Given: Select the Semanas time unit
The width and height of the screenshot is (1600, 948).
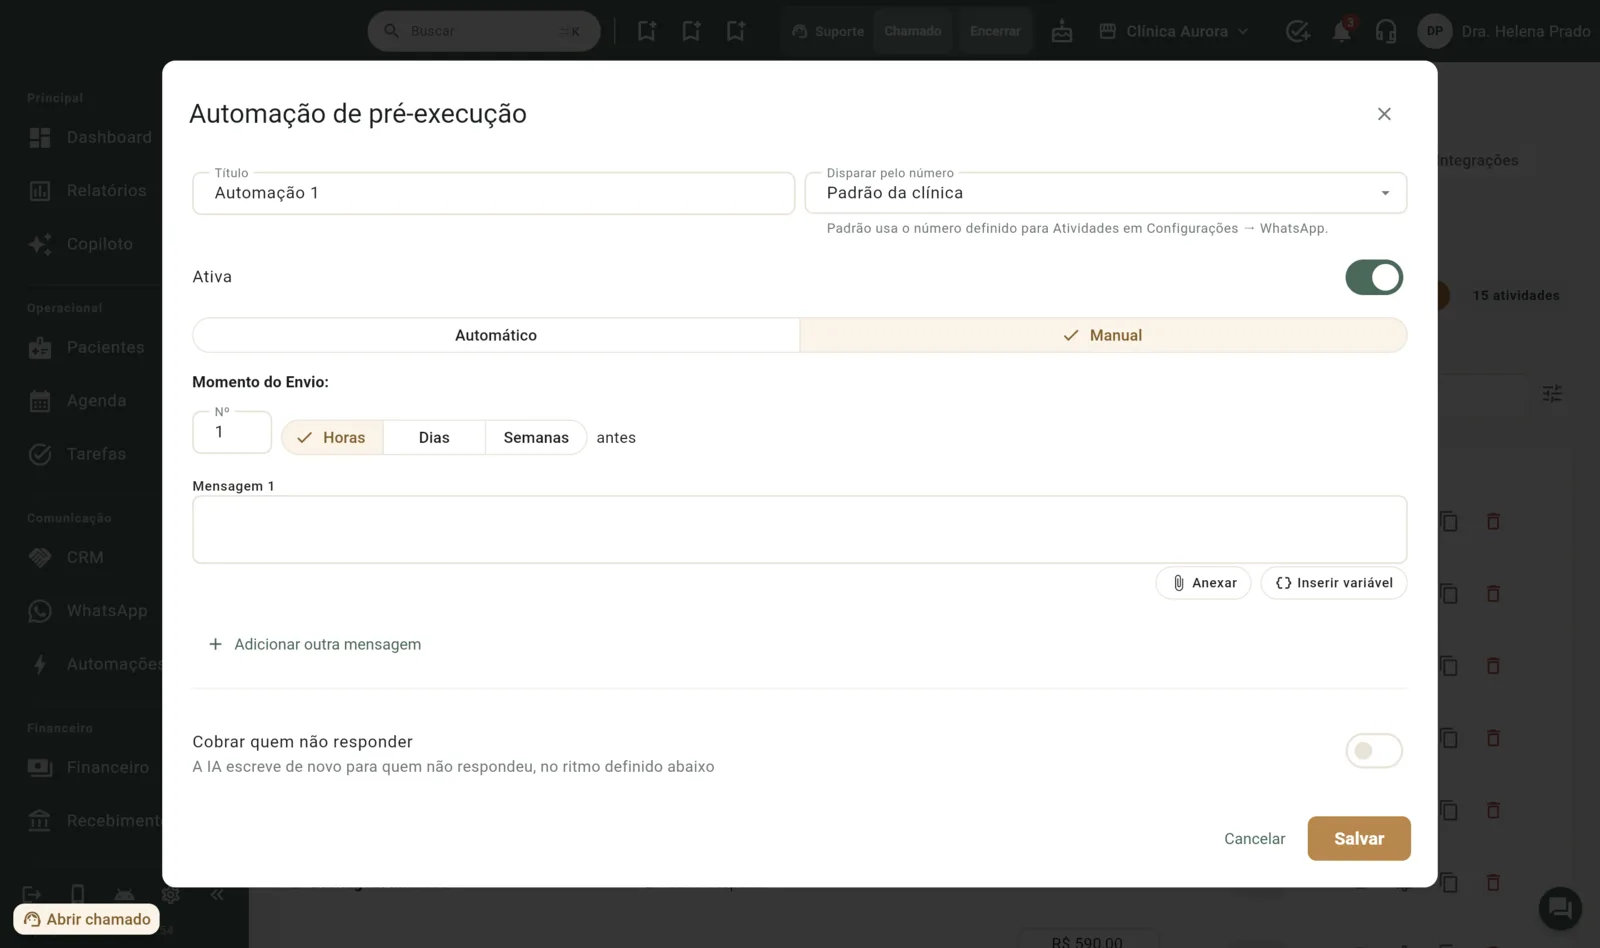Looking at the screenshot, I should [x=536, y=437].
